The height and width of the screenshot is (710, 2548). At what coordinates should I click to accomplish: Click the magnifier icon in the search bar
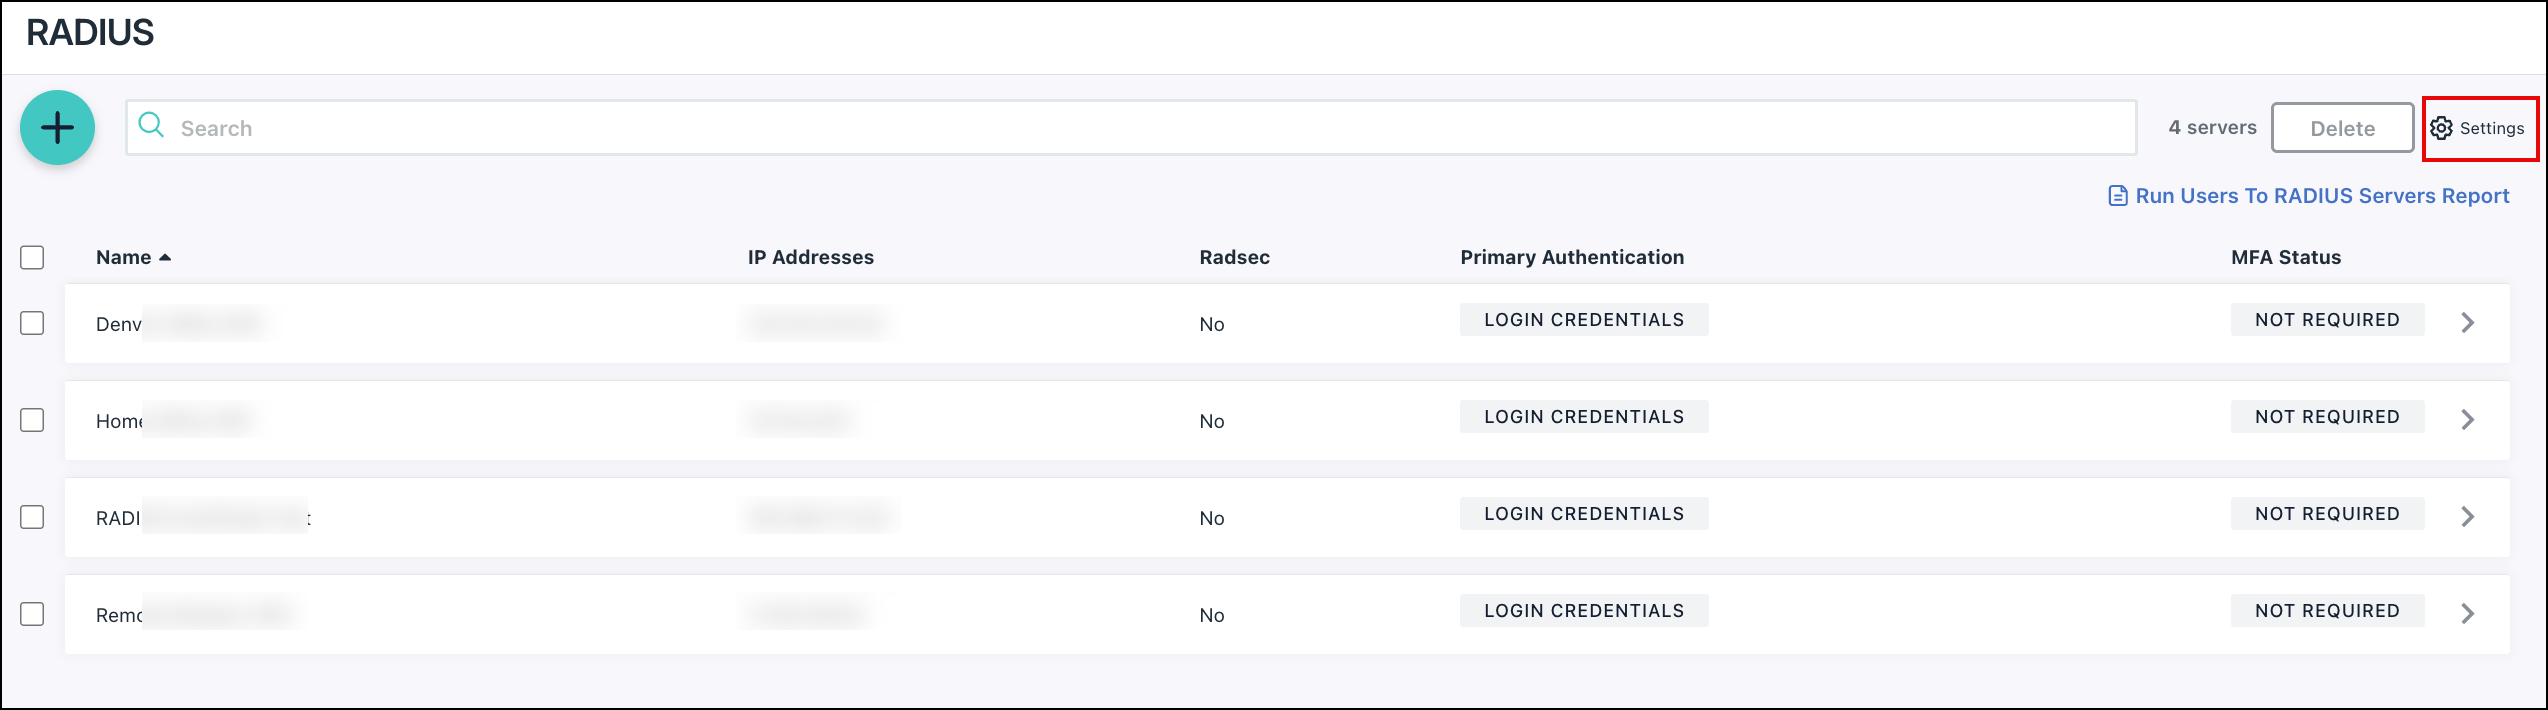(x=152, y=127)
